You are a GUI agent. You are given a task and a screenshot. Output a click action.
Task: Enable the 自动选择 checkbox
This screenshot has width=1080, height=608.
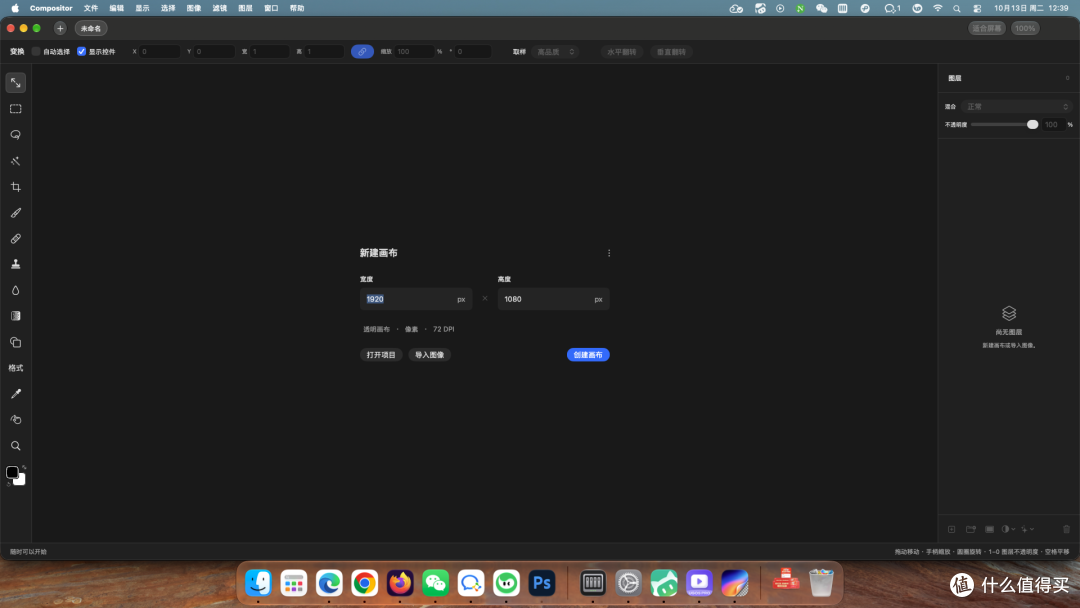click(37, 52)
